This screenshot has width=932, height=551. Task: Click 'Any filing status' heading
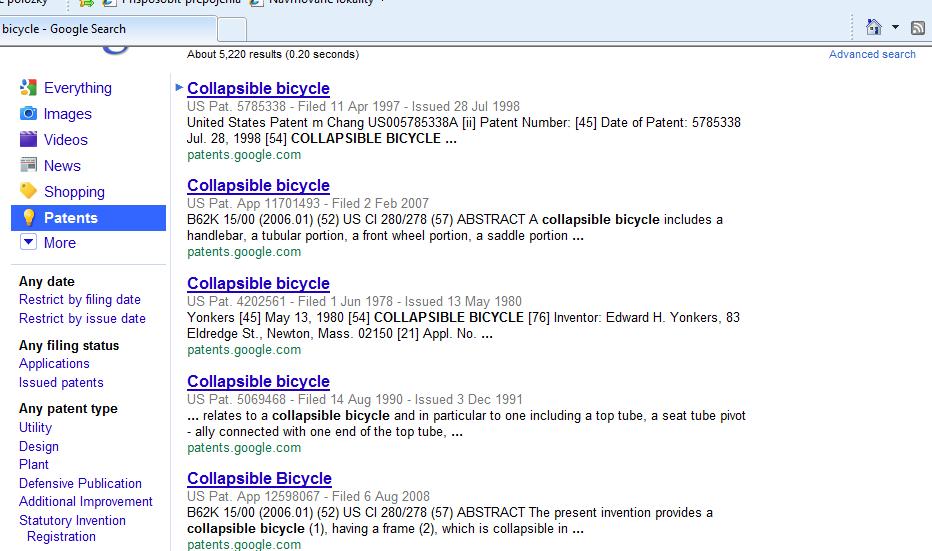pyautogui.click(x=69, y=345)
